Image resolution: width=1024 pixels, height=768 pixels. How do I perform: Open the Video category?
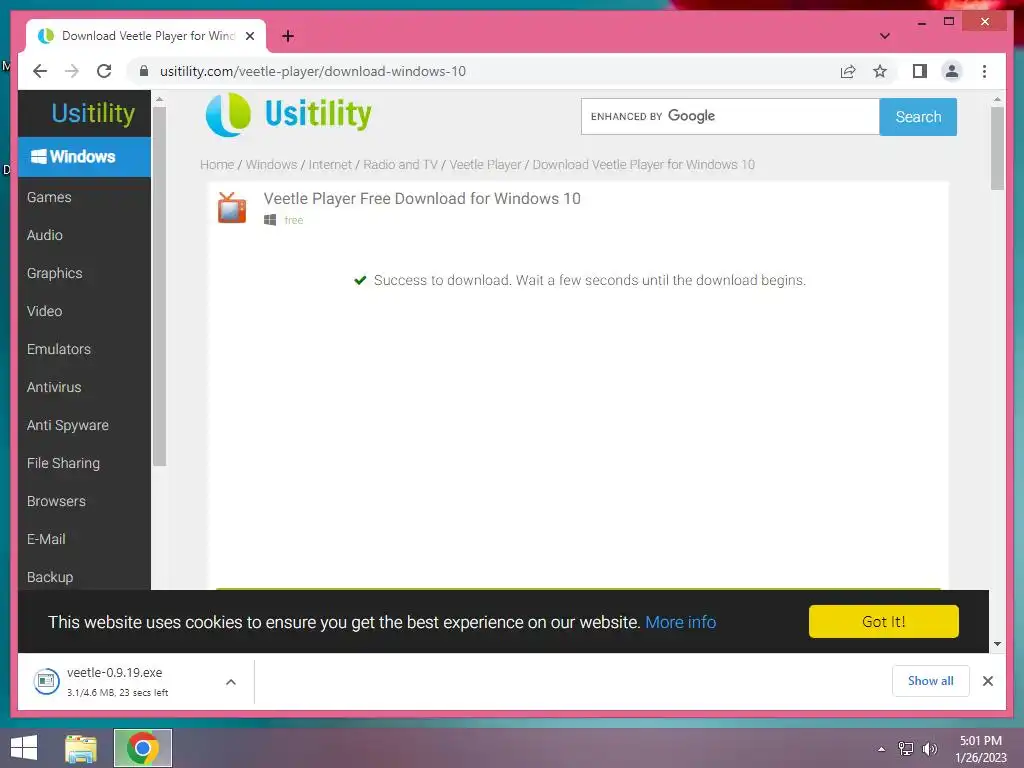point(44,311)
